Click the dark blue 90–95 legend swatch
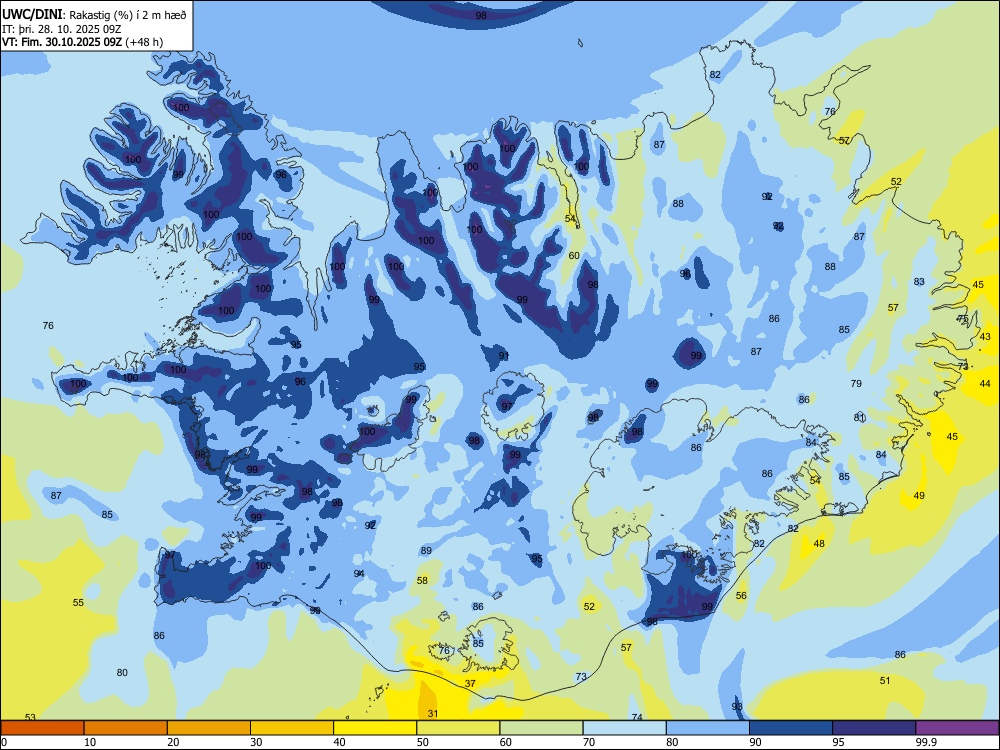Viewport: 1000px width, 750px height. 791,728
